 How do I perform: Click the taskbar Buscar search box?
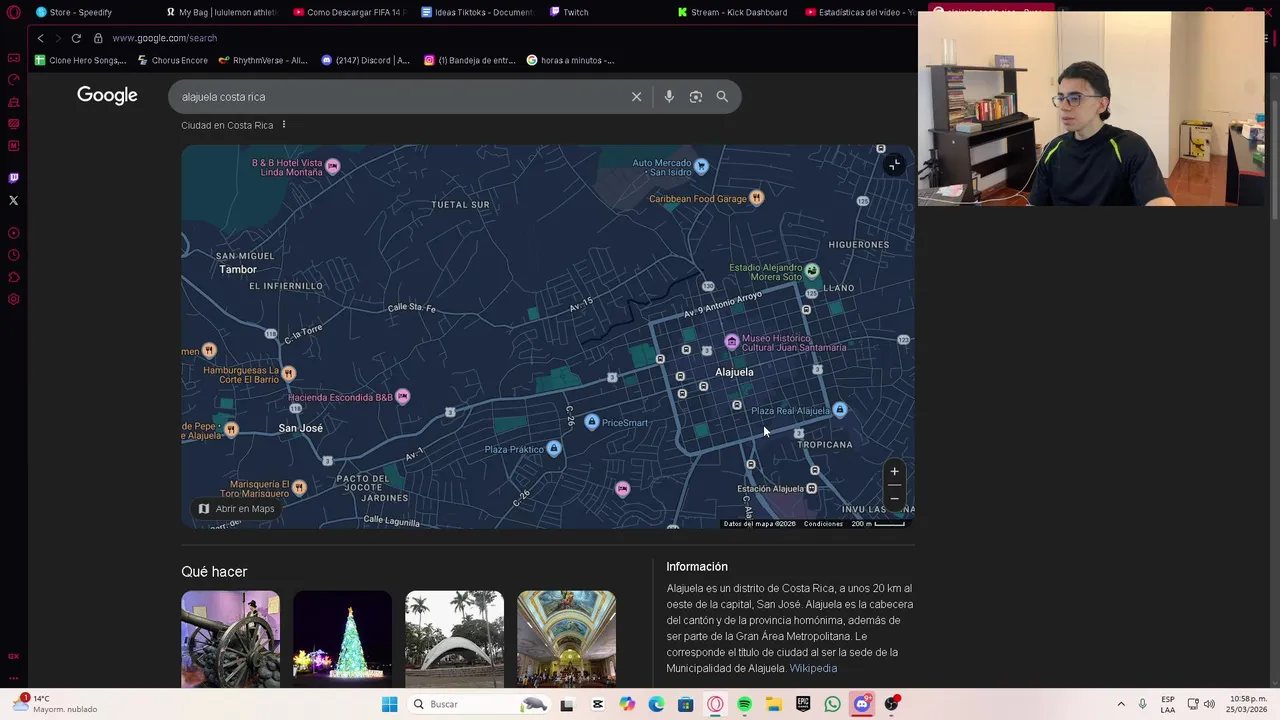479,704
